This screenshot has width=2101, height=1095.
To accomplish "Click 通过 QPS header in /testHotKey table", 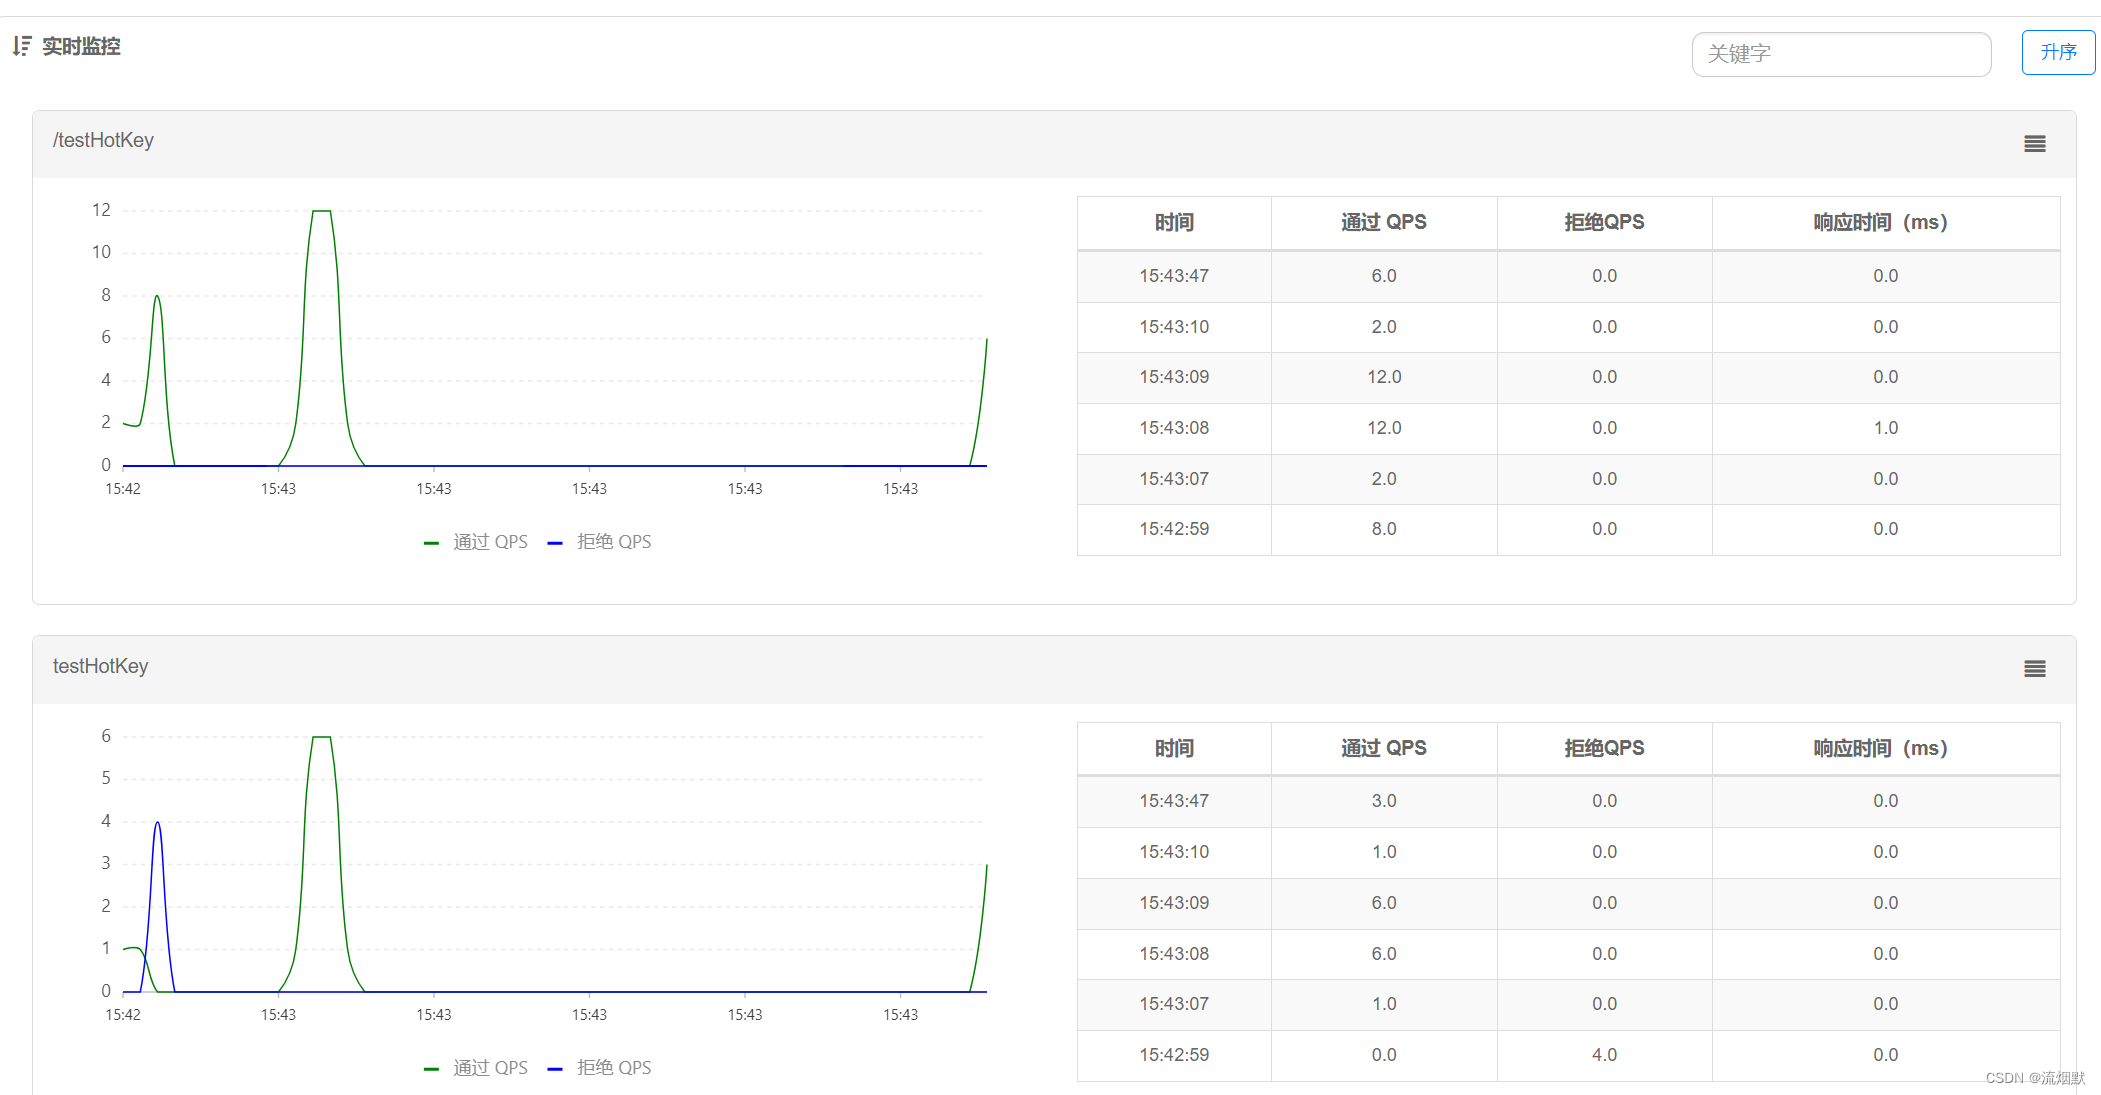I will 1384,223.
